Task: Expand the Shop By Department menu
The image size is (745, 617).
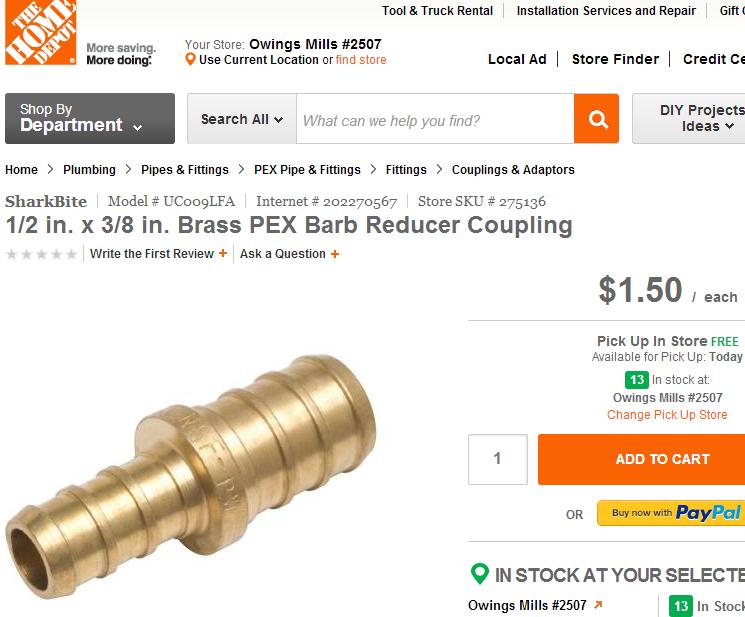Action: (90, 118)
